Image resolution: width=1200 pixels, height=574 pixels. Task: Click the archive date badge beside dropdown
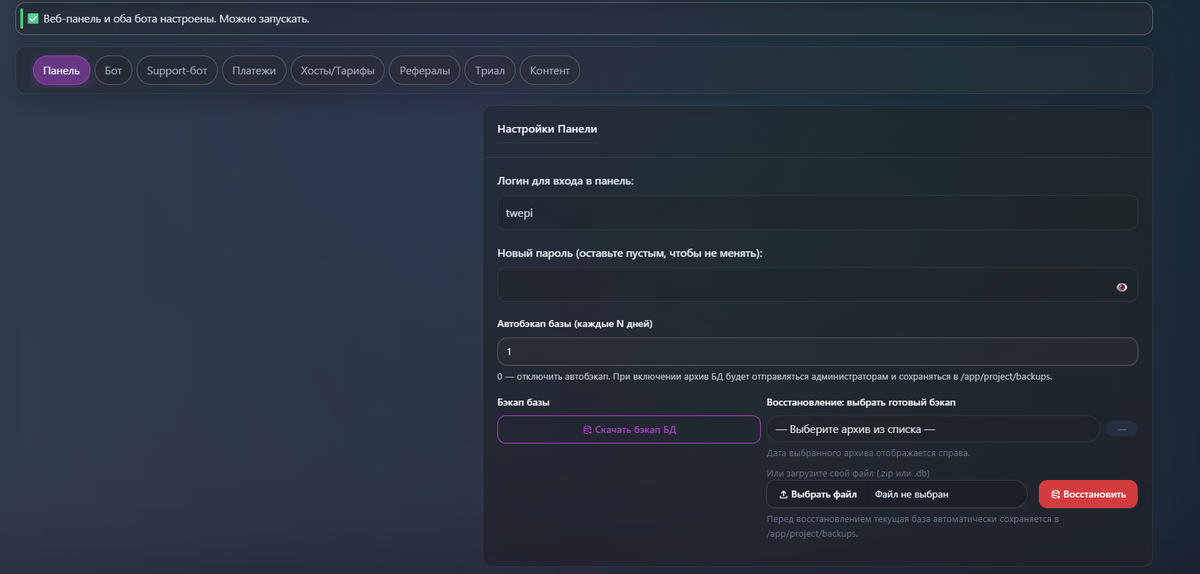point(1121,429)
